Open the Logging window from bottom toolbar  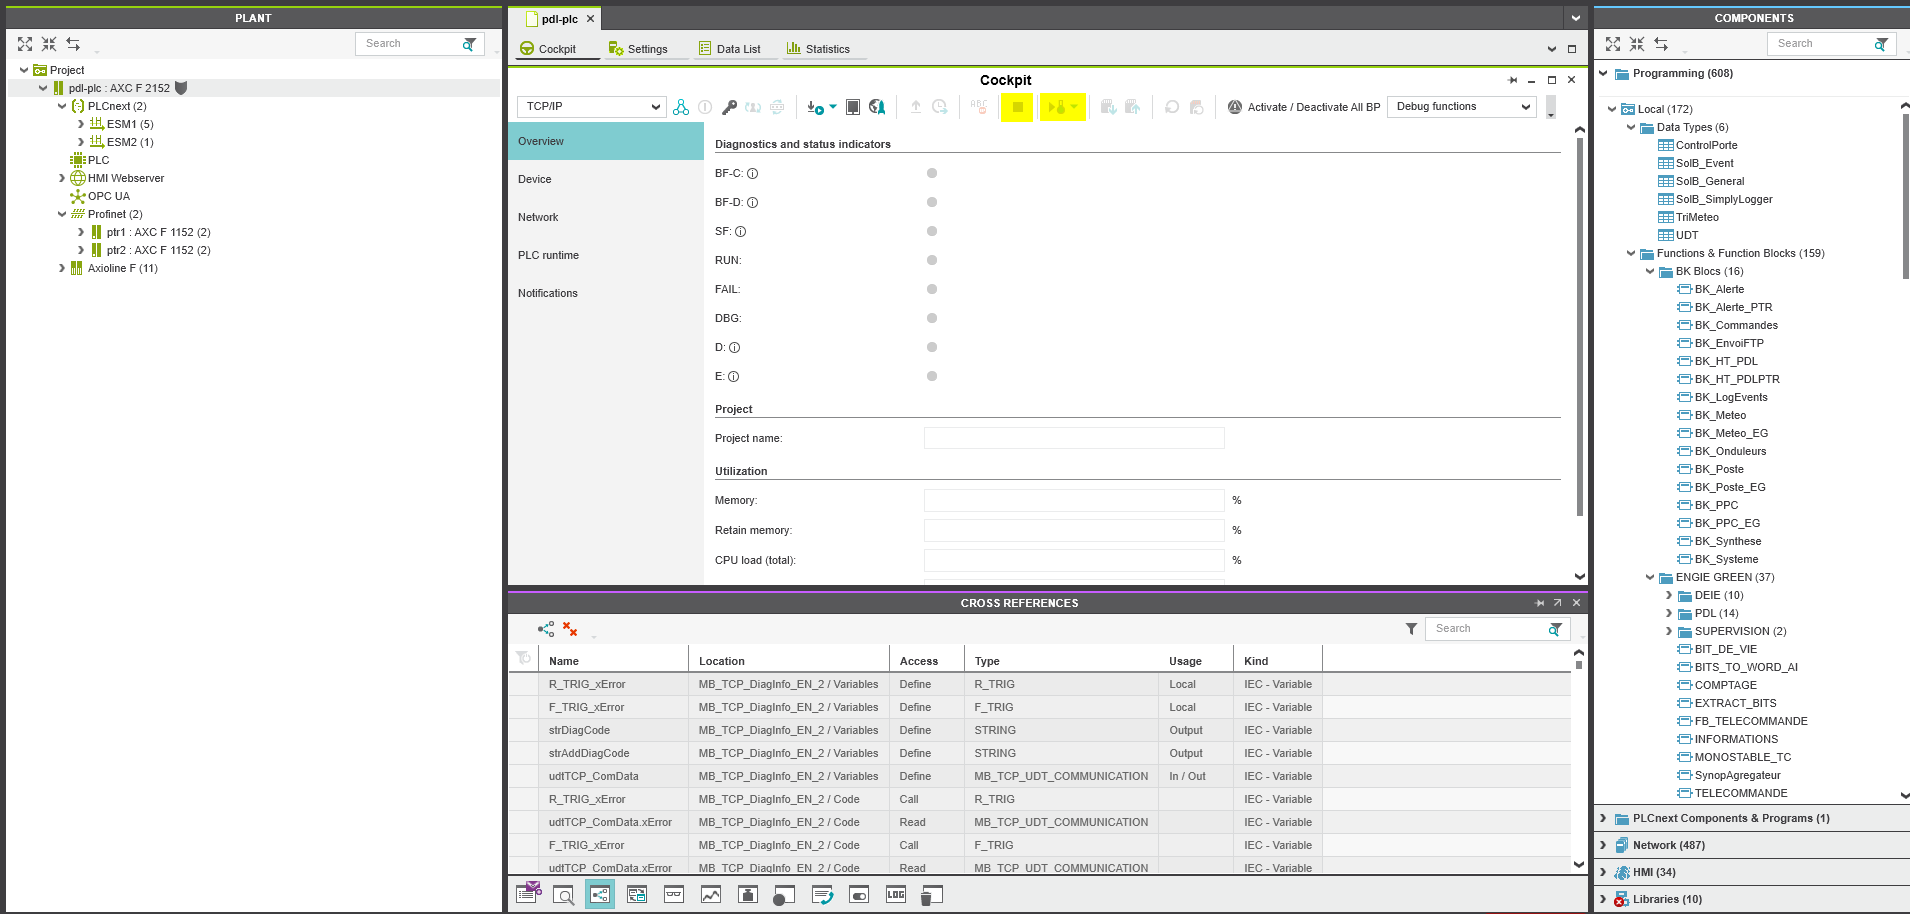click(x=896, y=895)
